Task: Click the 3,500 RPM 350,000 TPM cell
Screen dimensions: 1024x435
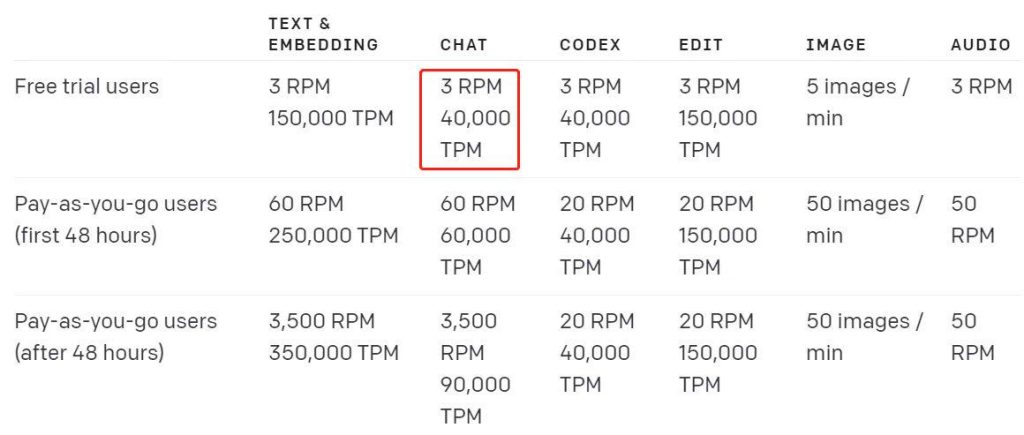Action: click(x=333, y=337)
